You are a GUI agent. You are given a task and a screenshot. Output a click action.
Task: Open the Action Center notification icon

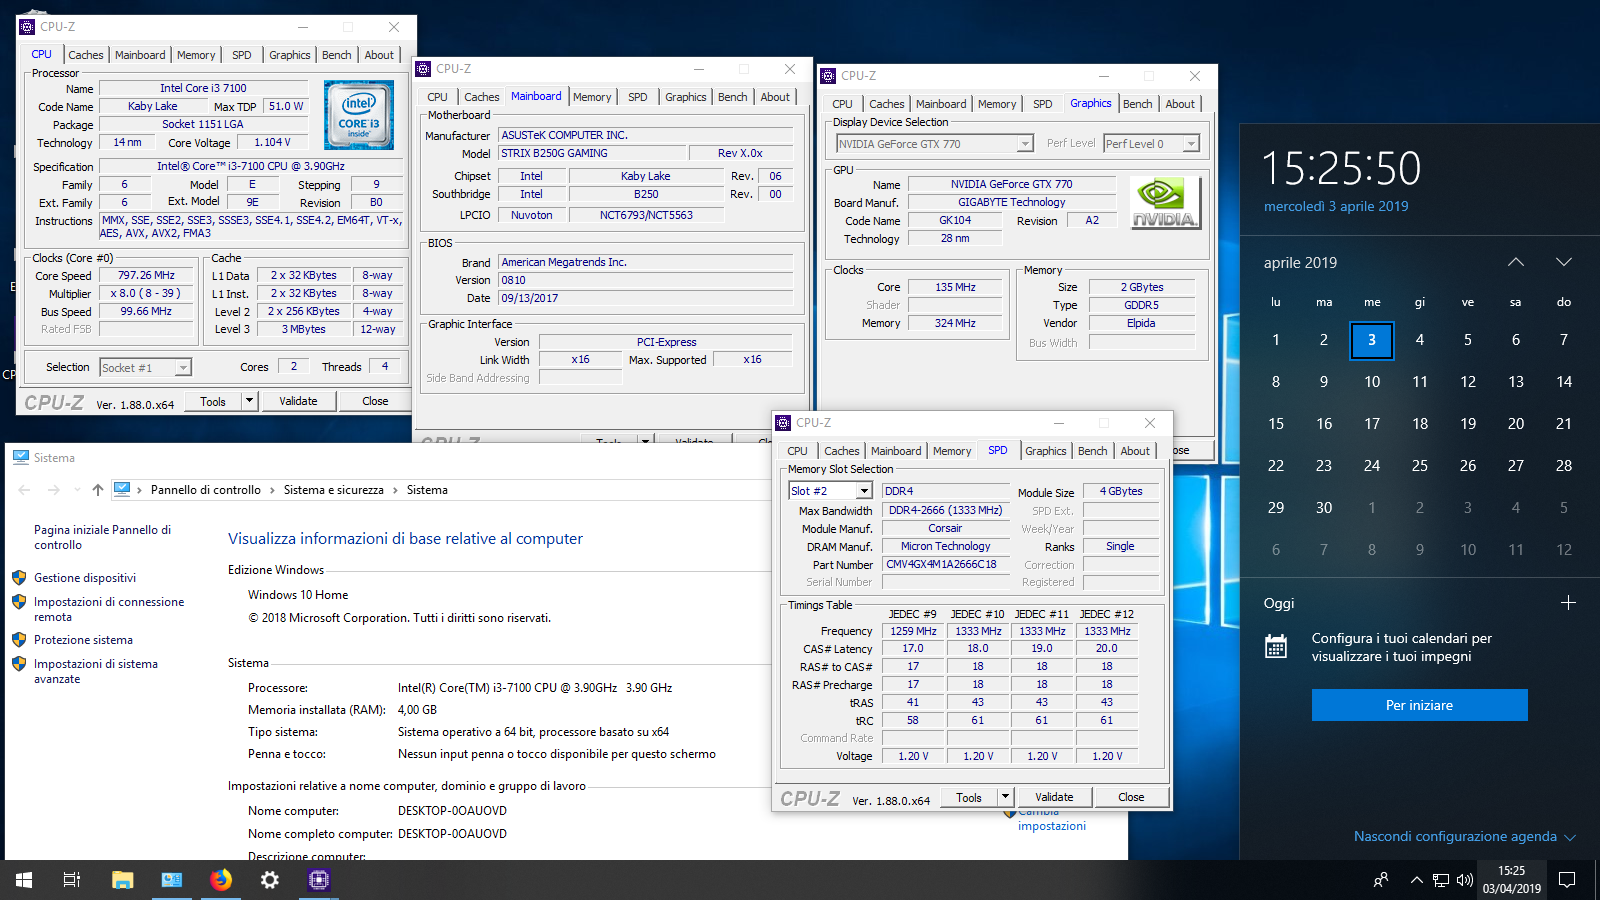(x=1567, y=880)
